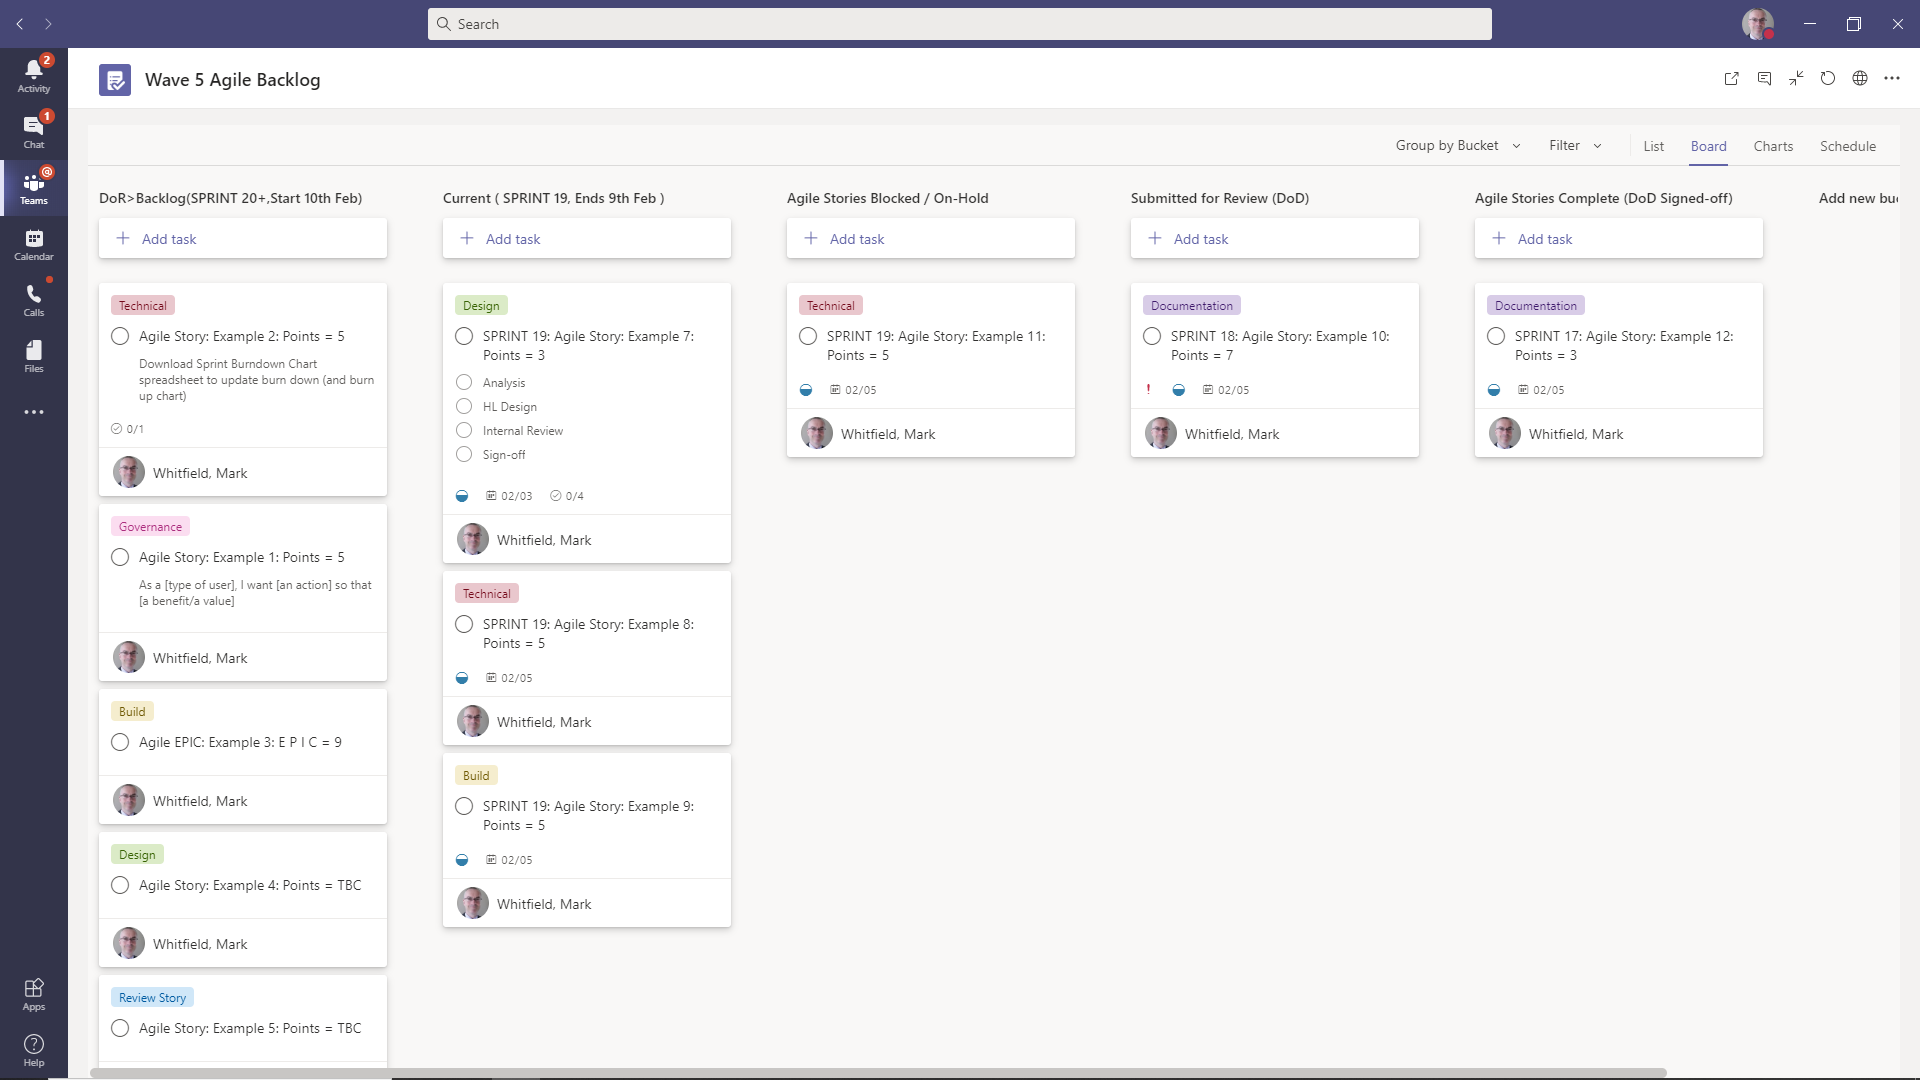The image size is (1920, 1080).
Task: Click the pop-out tab icon
Action: [x=1731, y=79]
